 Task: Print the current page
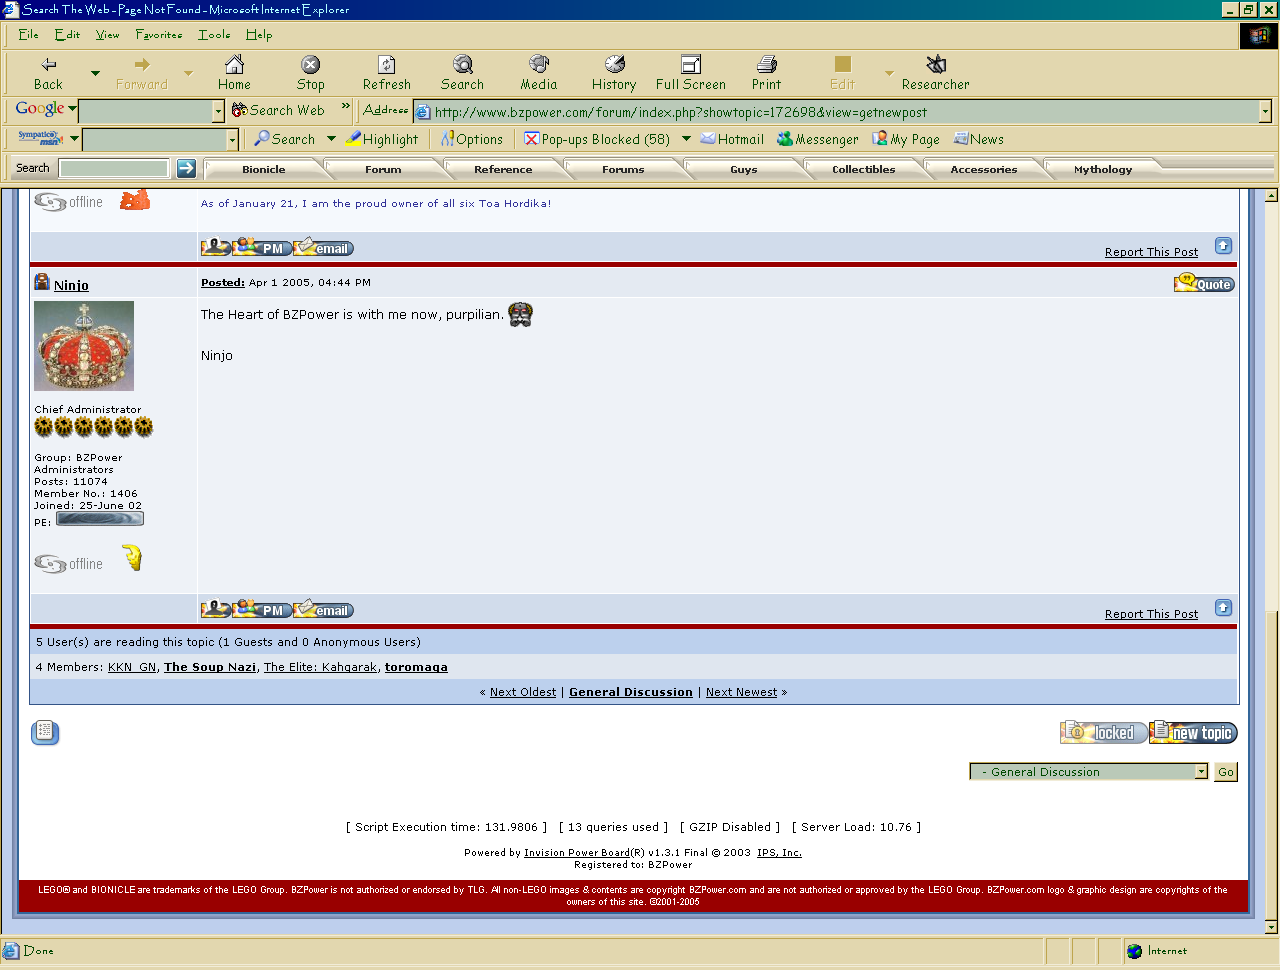point(767,74)
